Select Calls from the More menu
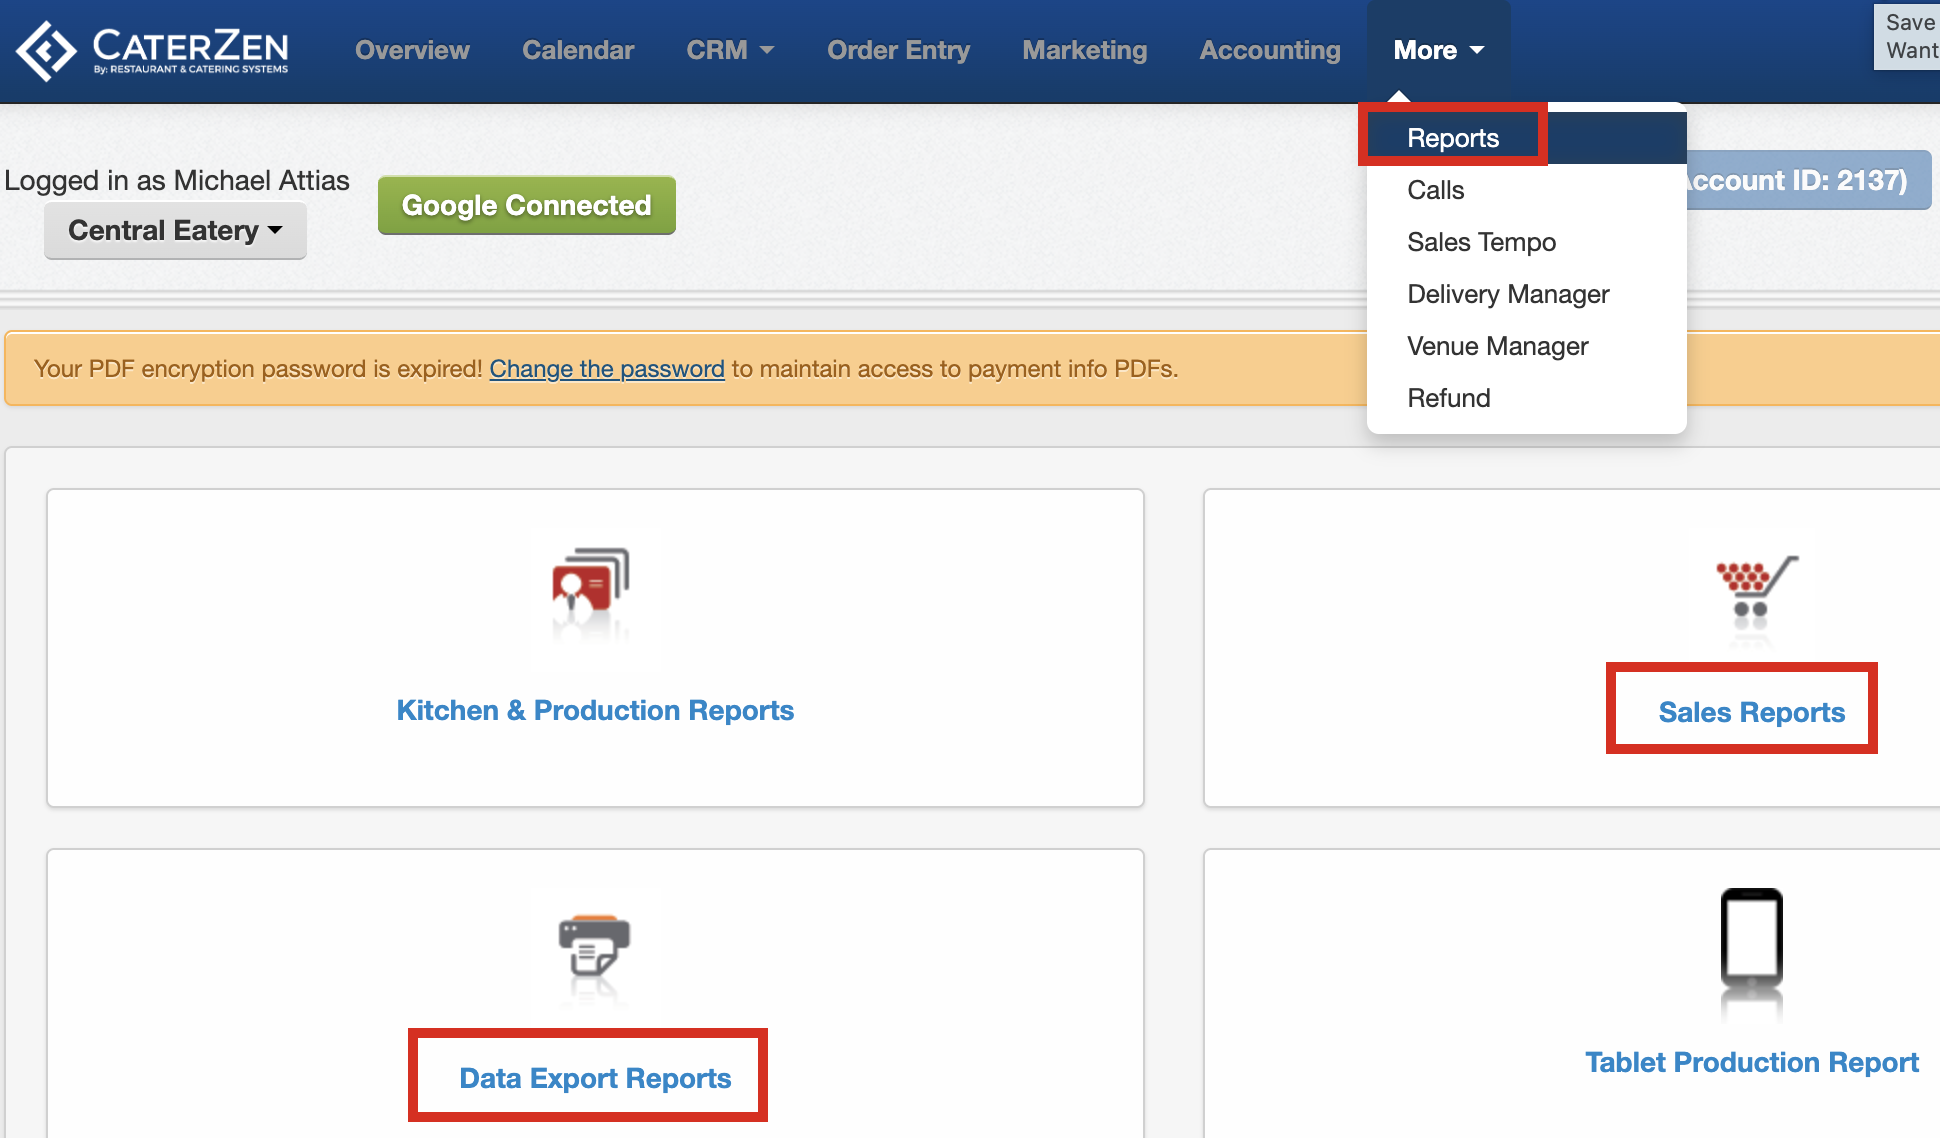The height and width of the screenshot is (1138, 1940). [x=1435, y=190]
